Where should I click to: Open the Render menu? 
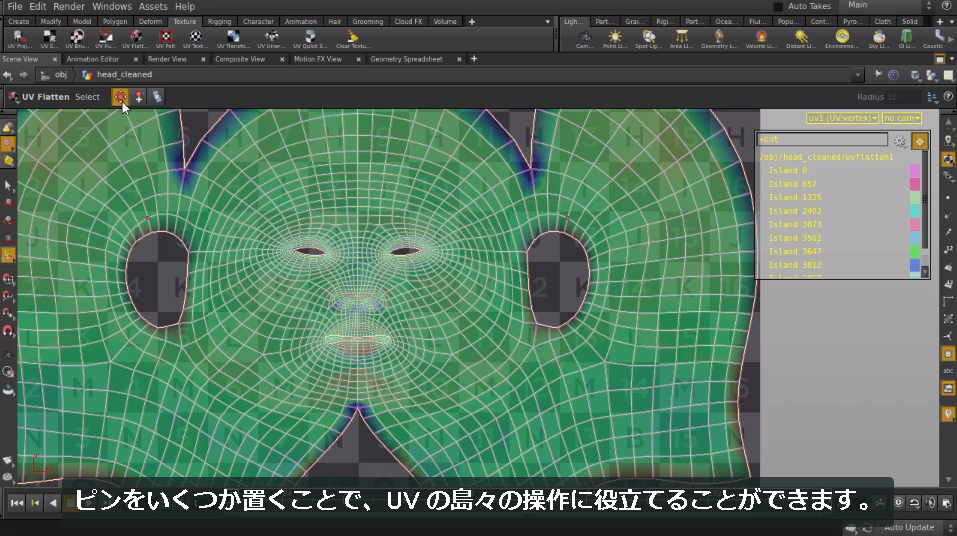click(x=68, y=6)
